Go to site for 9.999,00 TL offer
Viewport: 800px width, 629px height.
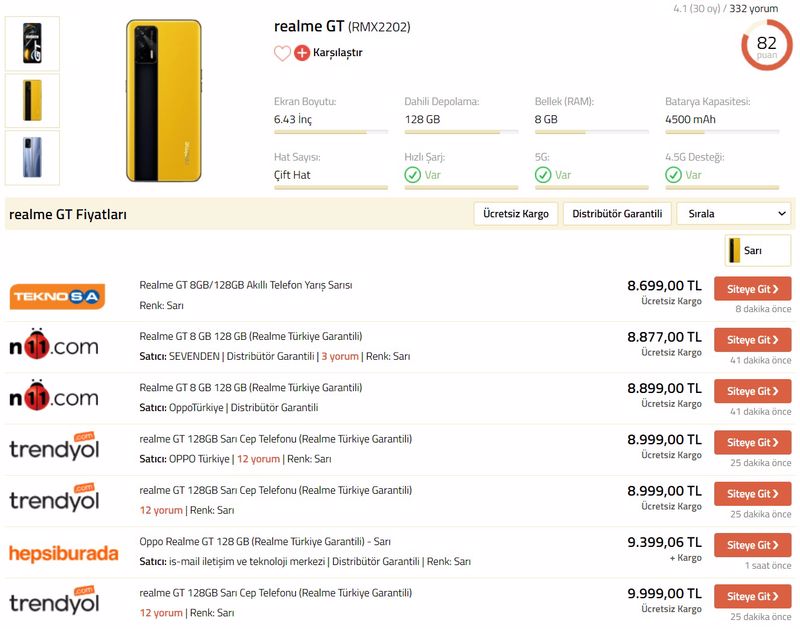tap(753, 596)
